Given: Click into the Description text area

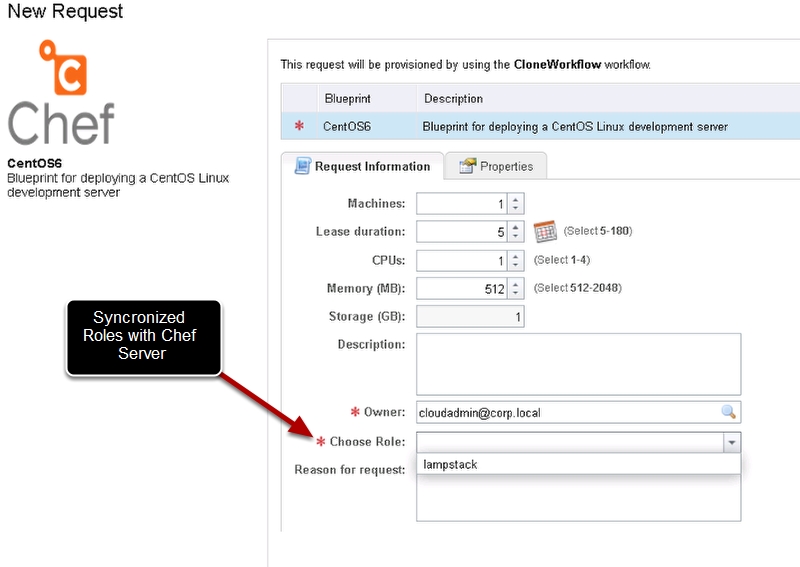Looking at the screenshot, I should (578, 364).
